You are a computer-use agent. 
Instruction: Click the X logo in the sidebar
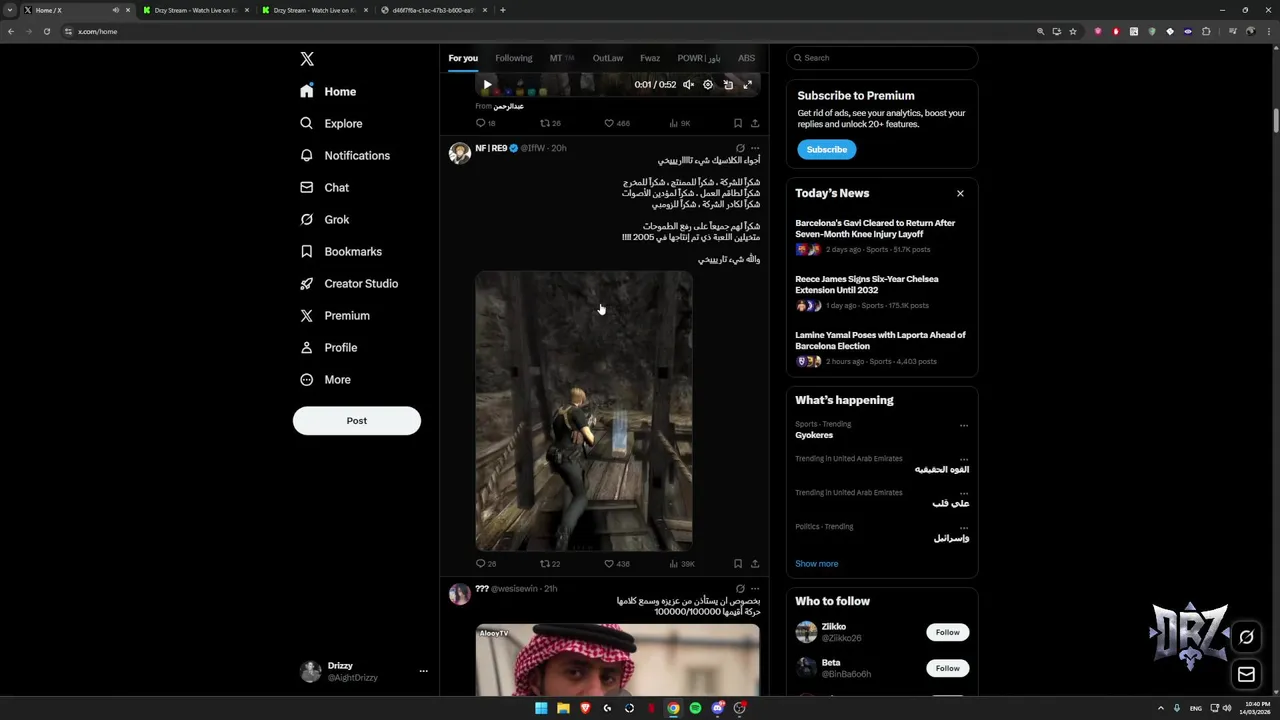(307, 59)
